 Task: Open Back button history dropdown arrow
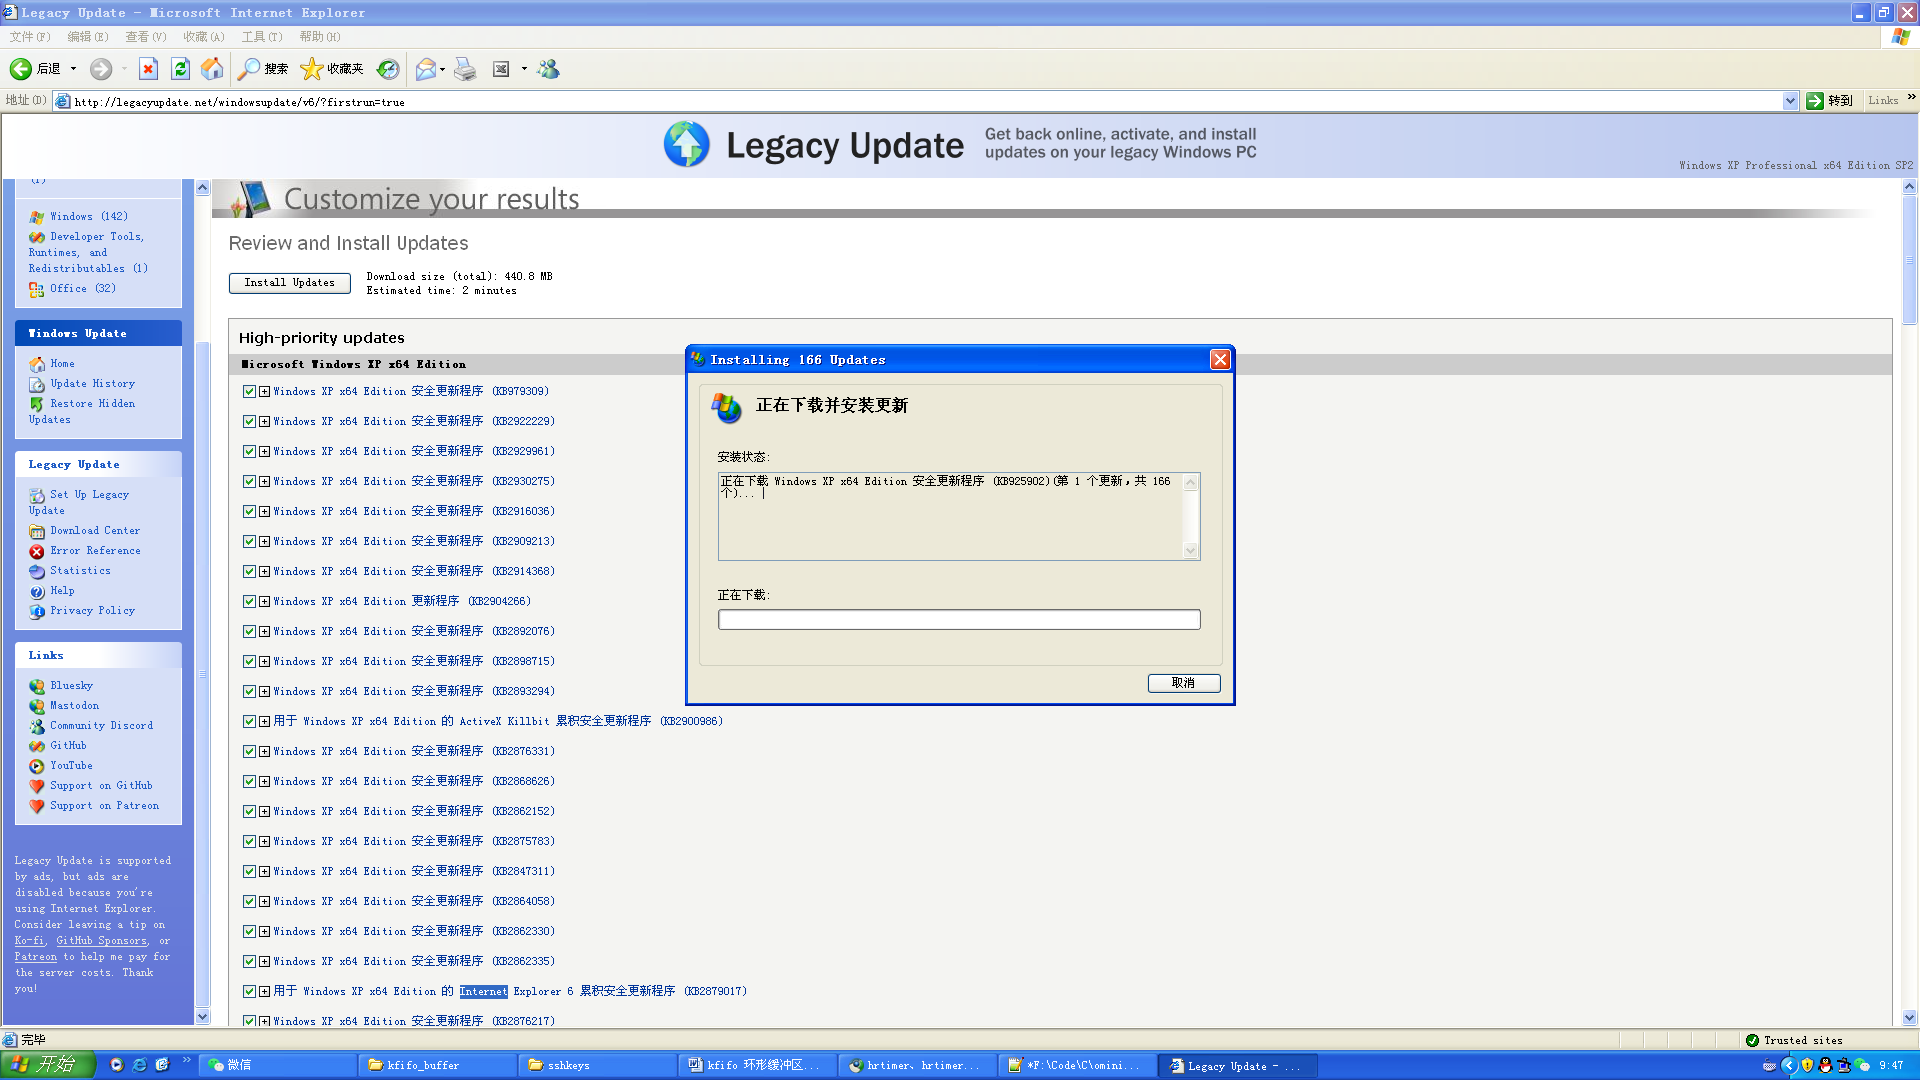pyautogui.click(x=73, y=69)
